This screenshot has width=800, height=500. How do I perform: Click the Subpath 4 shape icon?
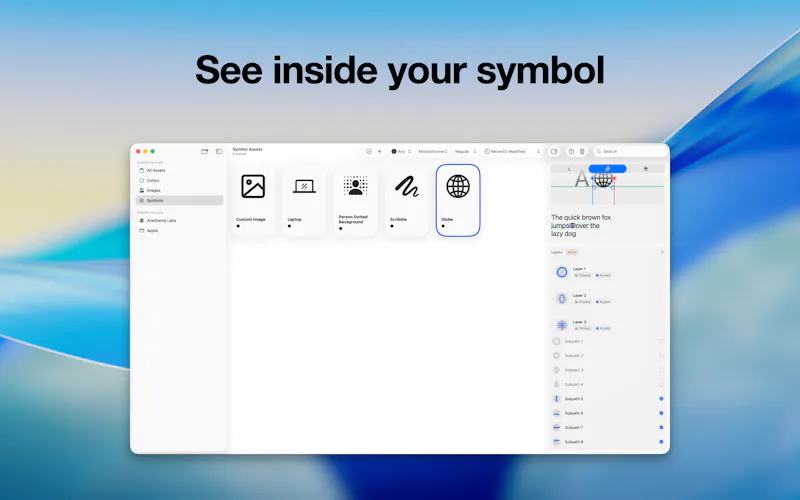pyautogui.click(x=557, y=384)
